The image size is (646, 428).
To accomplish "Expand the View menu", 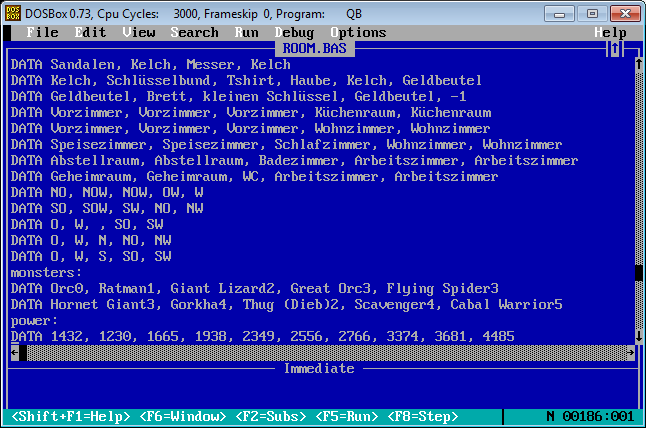I will coord(139,33).
